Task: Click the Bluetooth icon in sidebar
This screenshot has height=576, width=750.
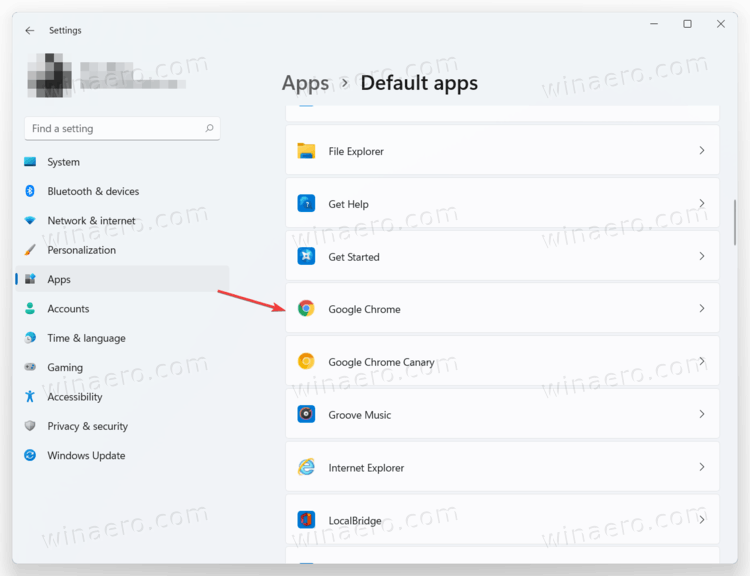Action: tap(30, 191)
